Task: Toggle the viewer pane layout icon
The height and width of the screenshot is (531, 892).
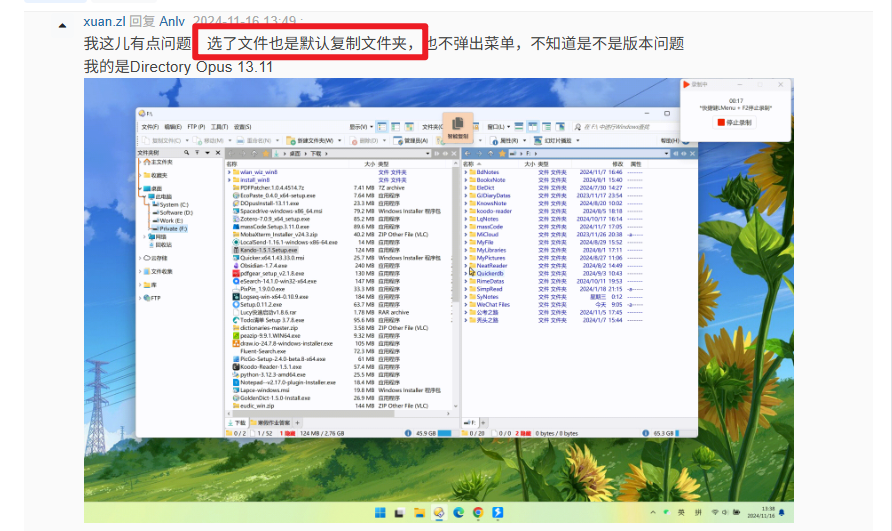Action: (560, 127)
